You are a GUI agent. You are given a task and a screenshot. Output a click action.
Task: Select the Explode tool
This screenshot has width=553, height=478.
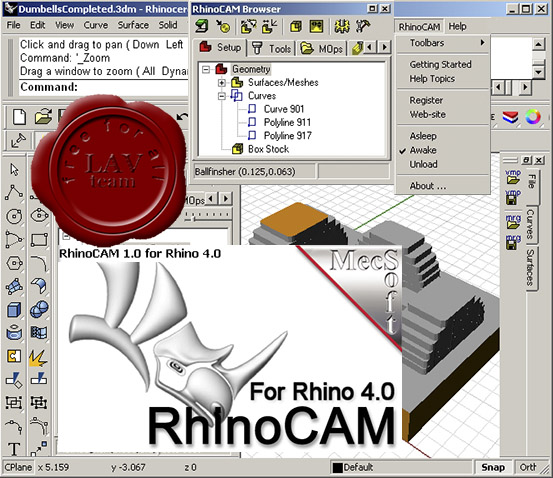click(x=38, y=357)
